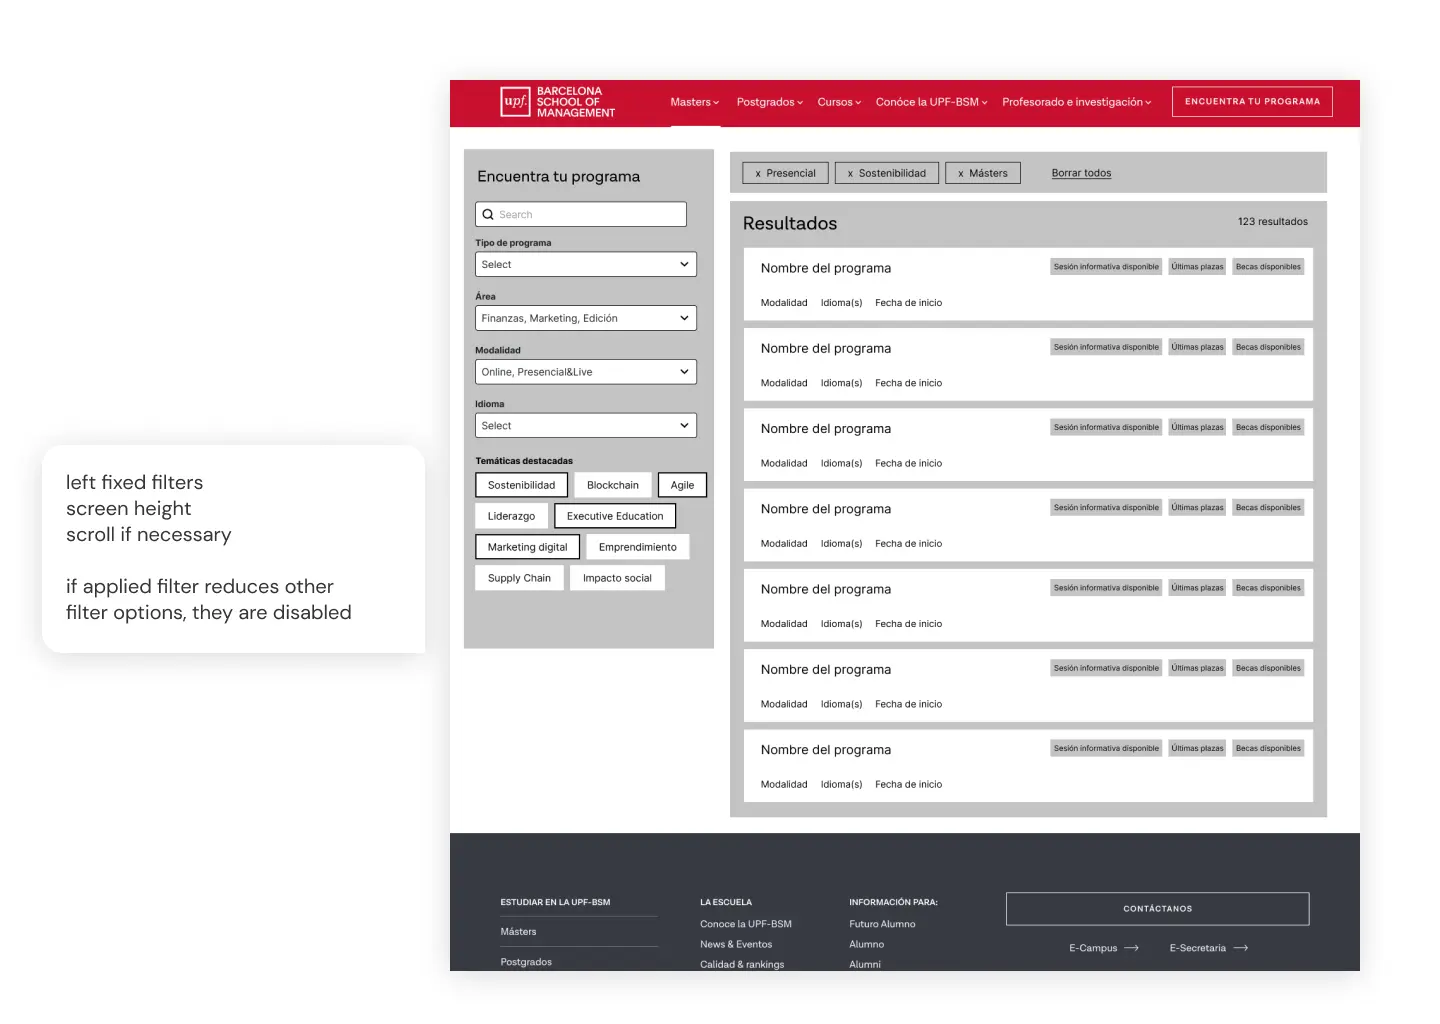
Task: Open the Modalidad dropdown
Action: click(585, 372)
